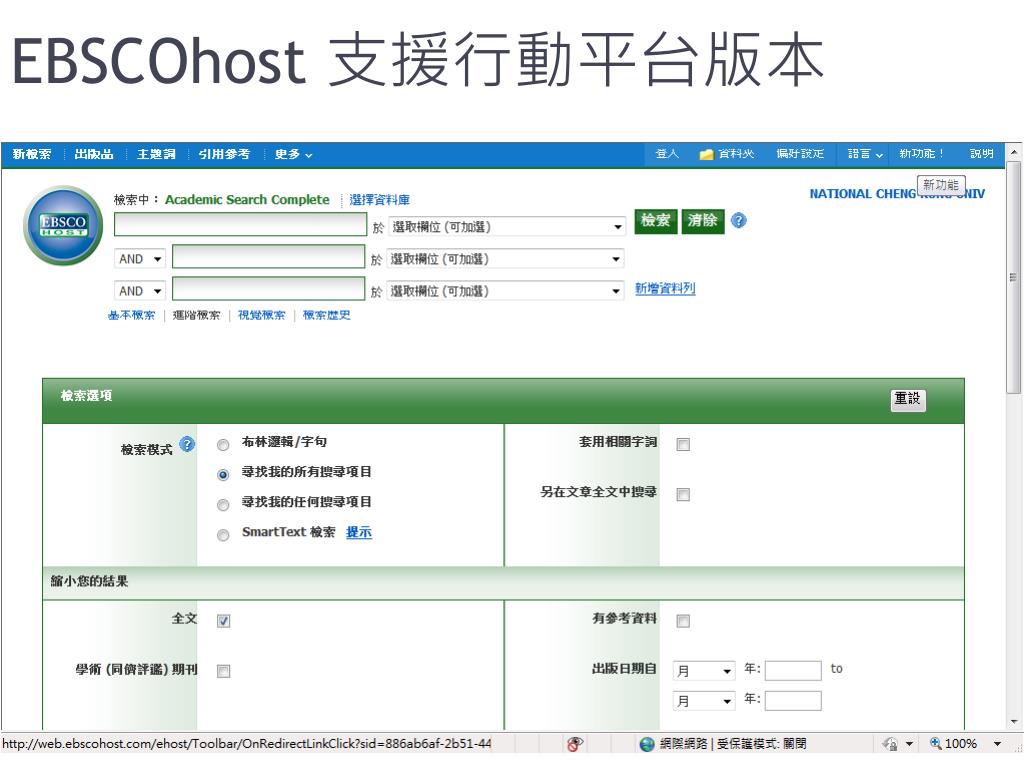Open third row select field dropdown

tap(505, 291)
